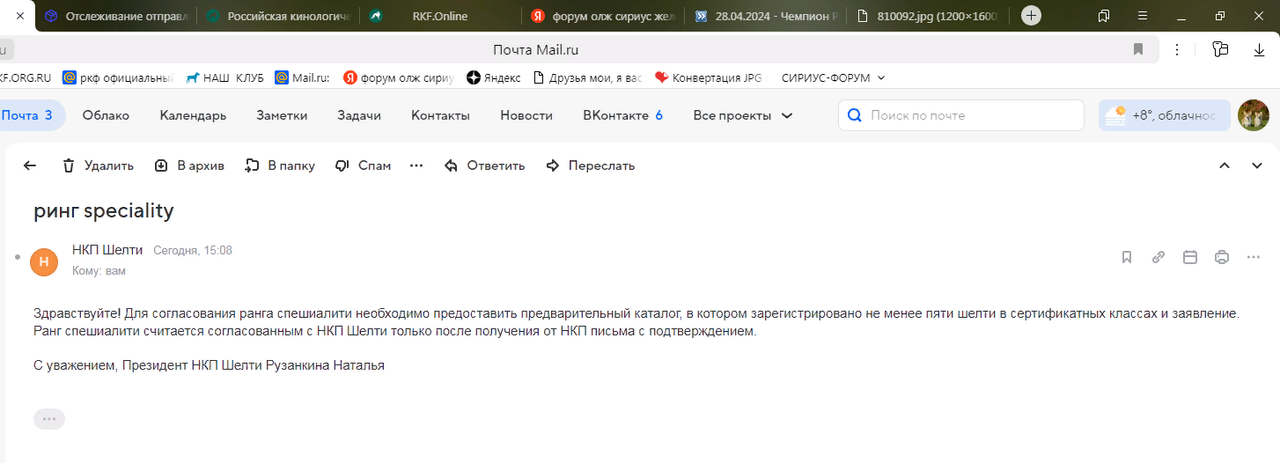Open a new browser tab with plus button
The height and width of the screenshot is (463, 1280).
[1031, 16]
